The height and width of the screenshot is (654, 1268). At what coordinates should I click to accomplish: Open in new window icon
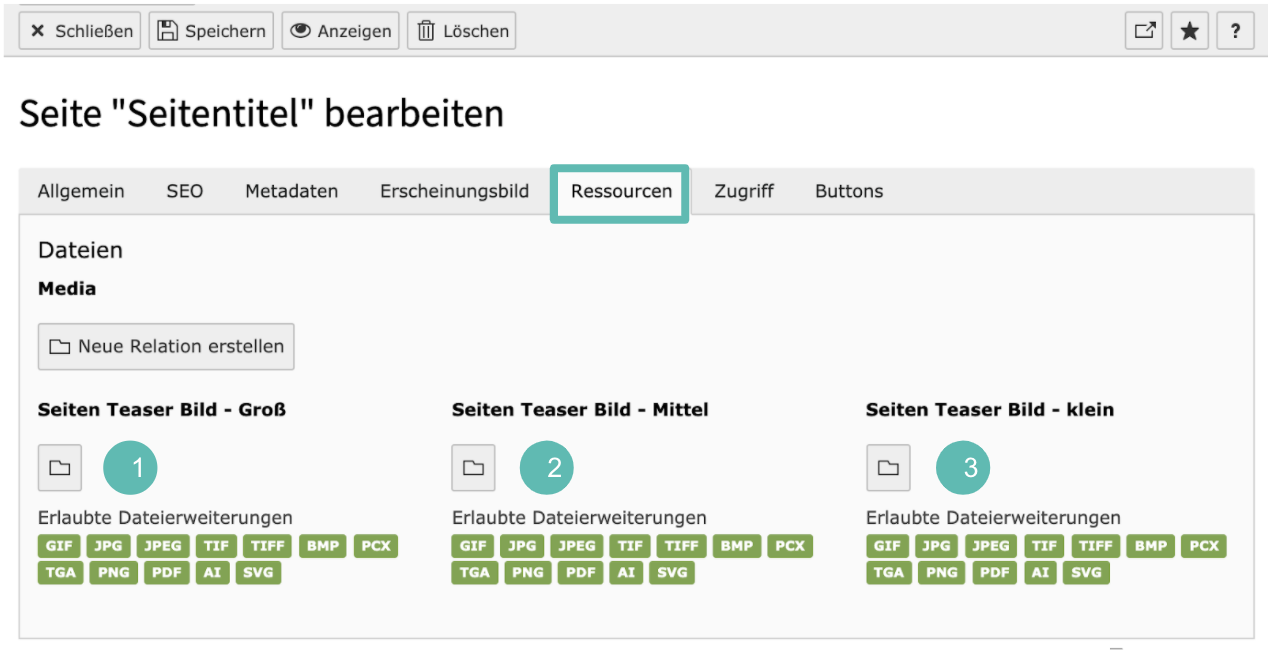point(1144,31)
